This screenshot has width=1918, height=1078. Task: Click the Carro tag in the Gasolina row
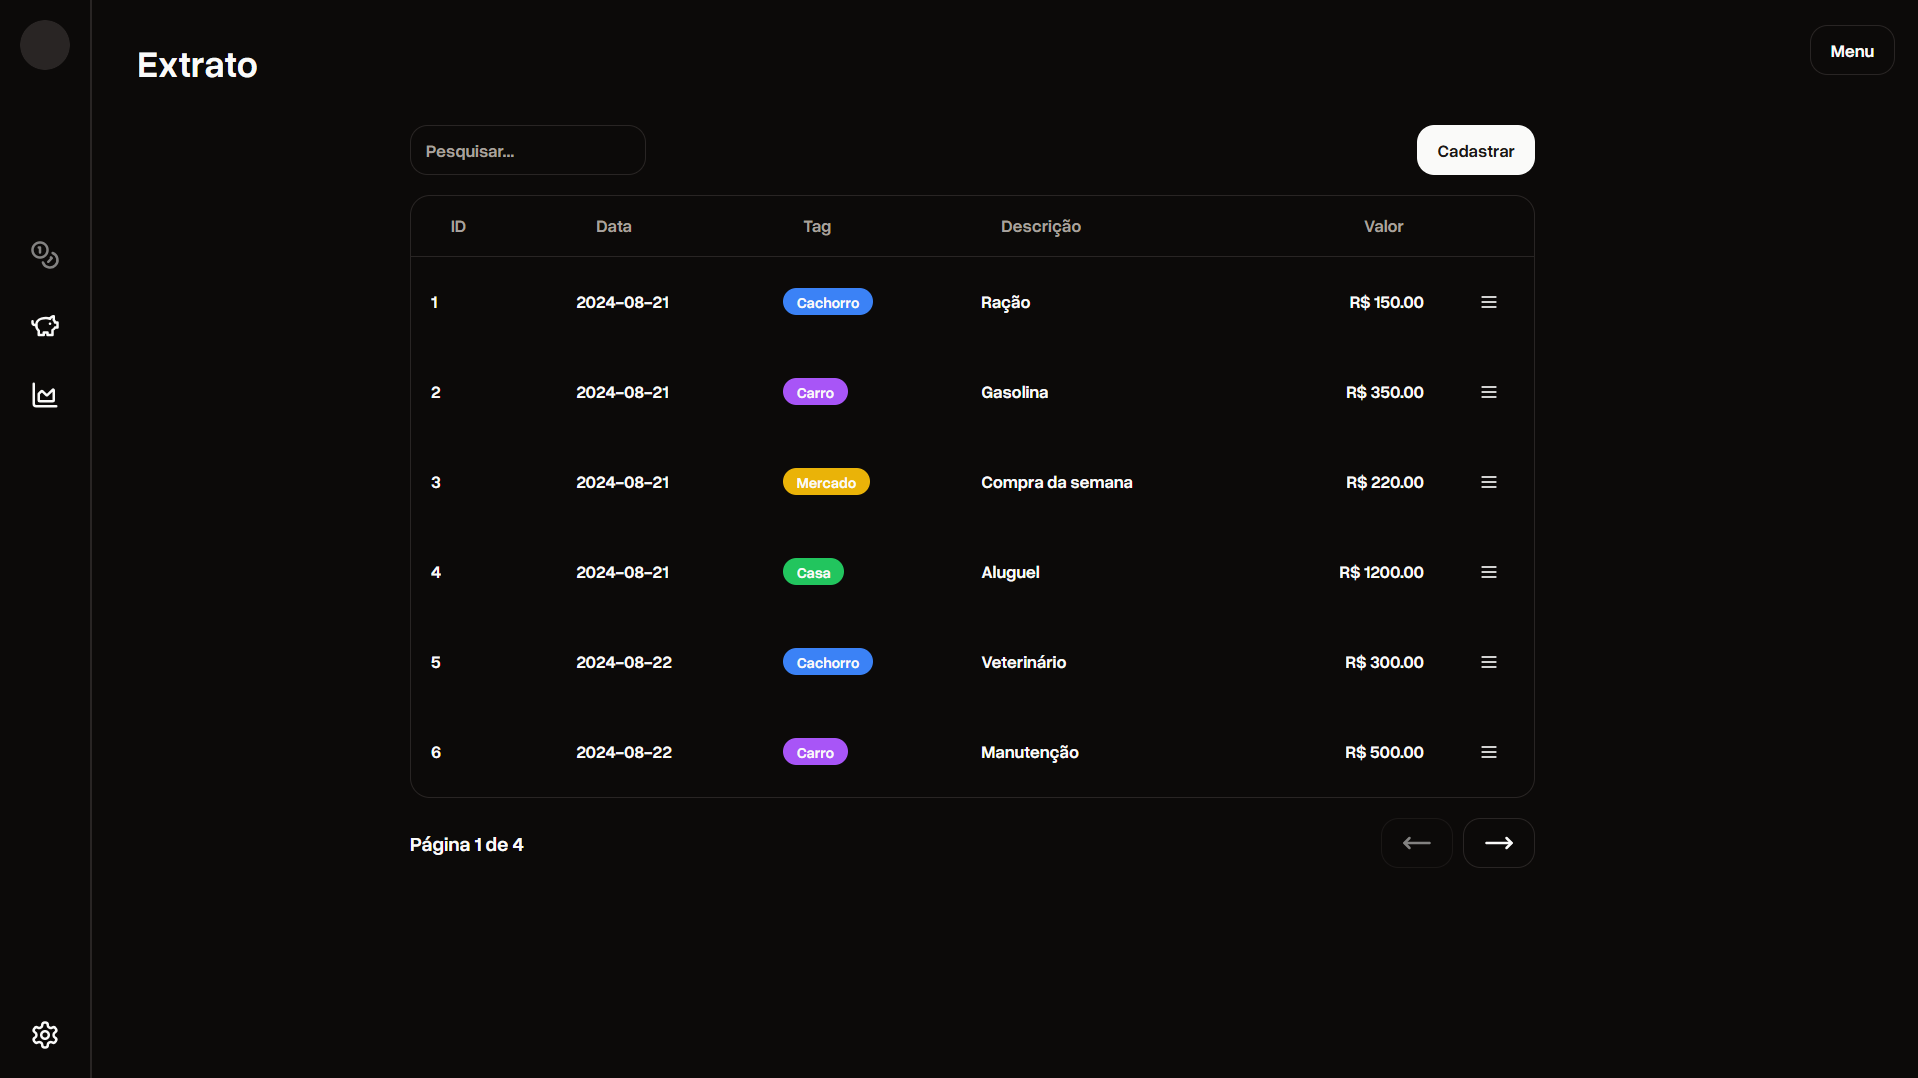[x=815, y=392]
